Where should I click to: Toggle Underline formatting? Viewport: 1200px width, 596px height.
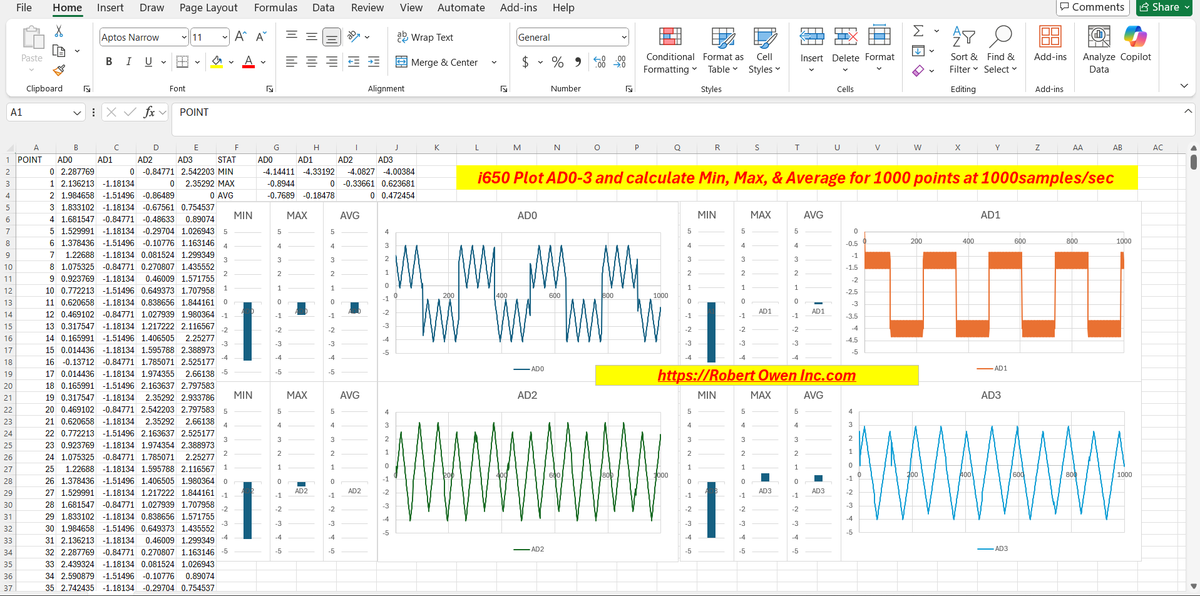(x=148, y=62)
